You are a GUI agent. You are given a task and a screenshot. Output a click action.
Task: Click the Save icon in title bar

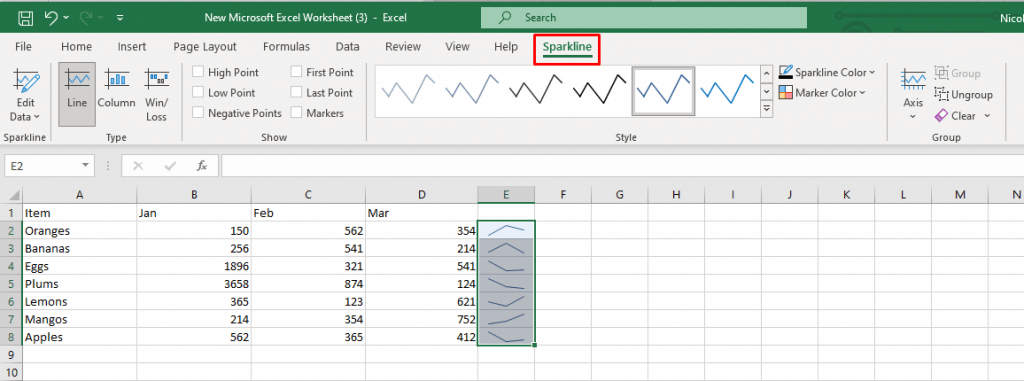25,18
